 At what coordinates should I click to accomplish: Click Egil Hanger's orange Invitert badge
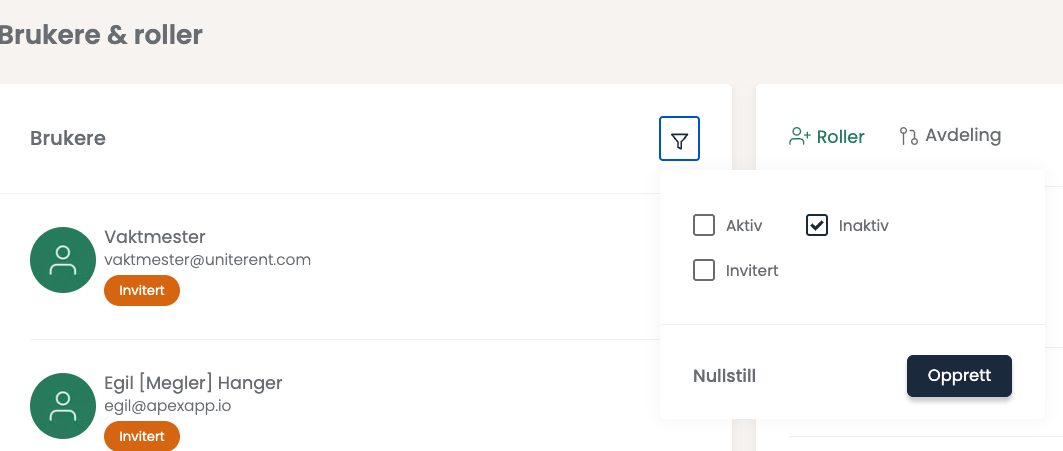click(142, 436)
